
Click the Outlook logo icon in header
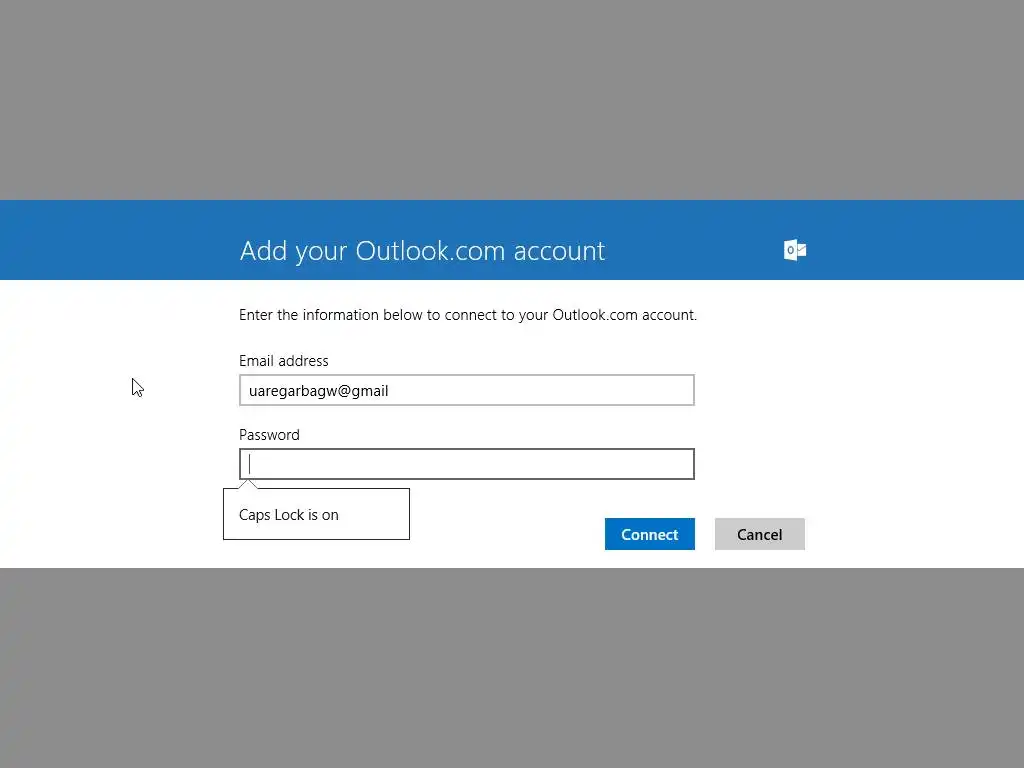coord(795,249)
